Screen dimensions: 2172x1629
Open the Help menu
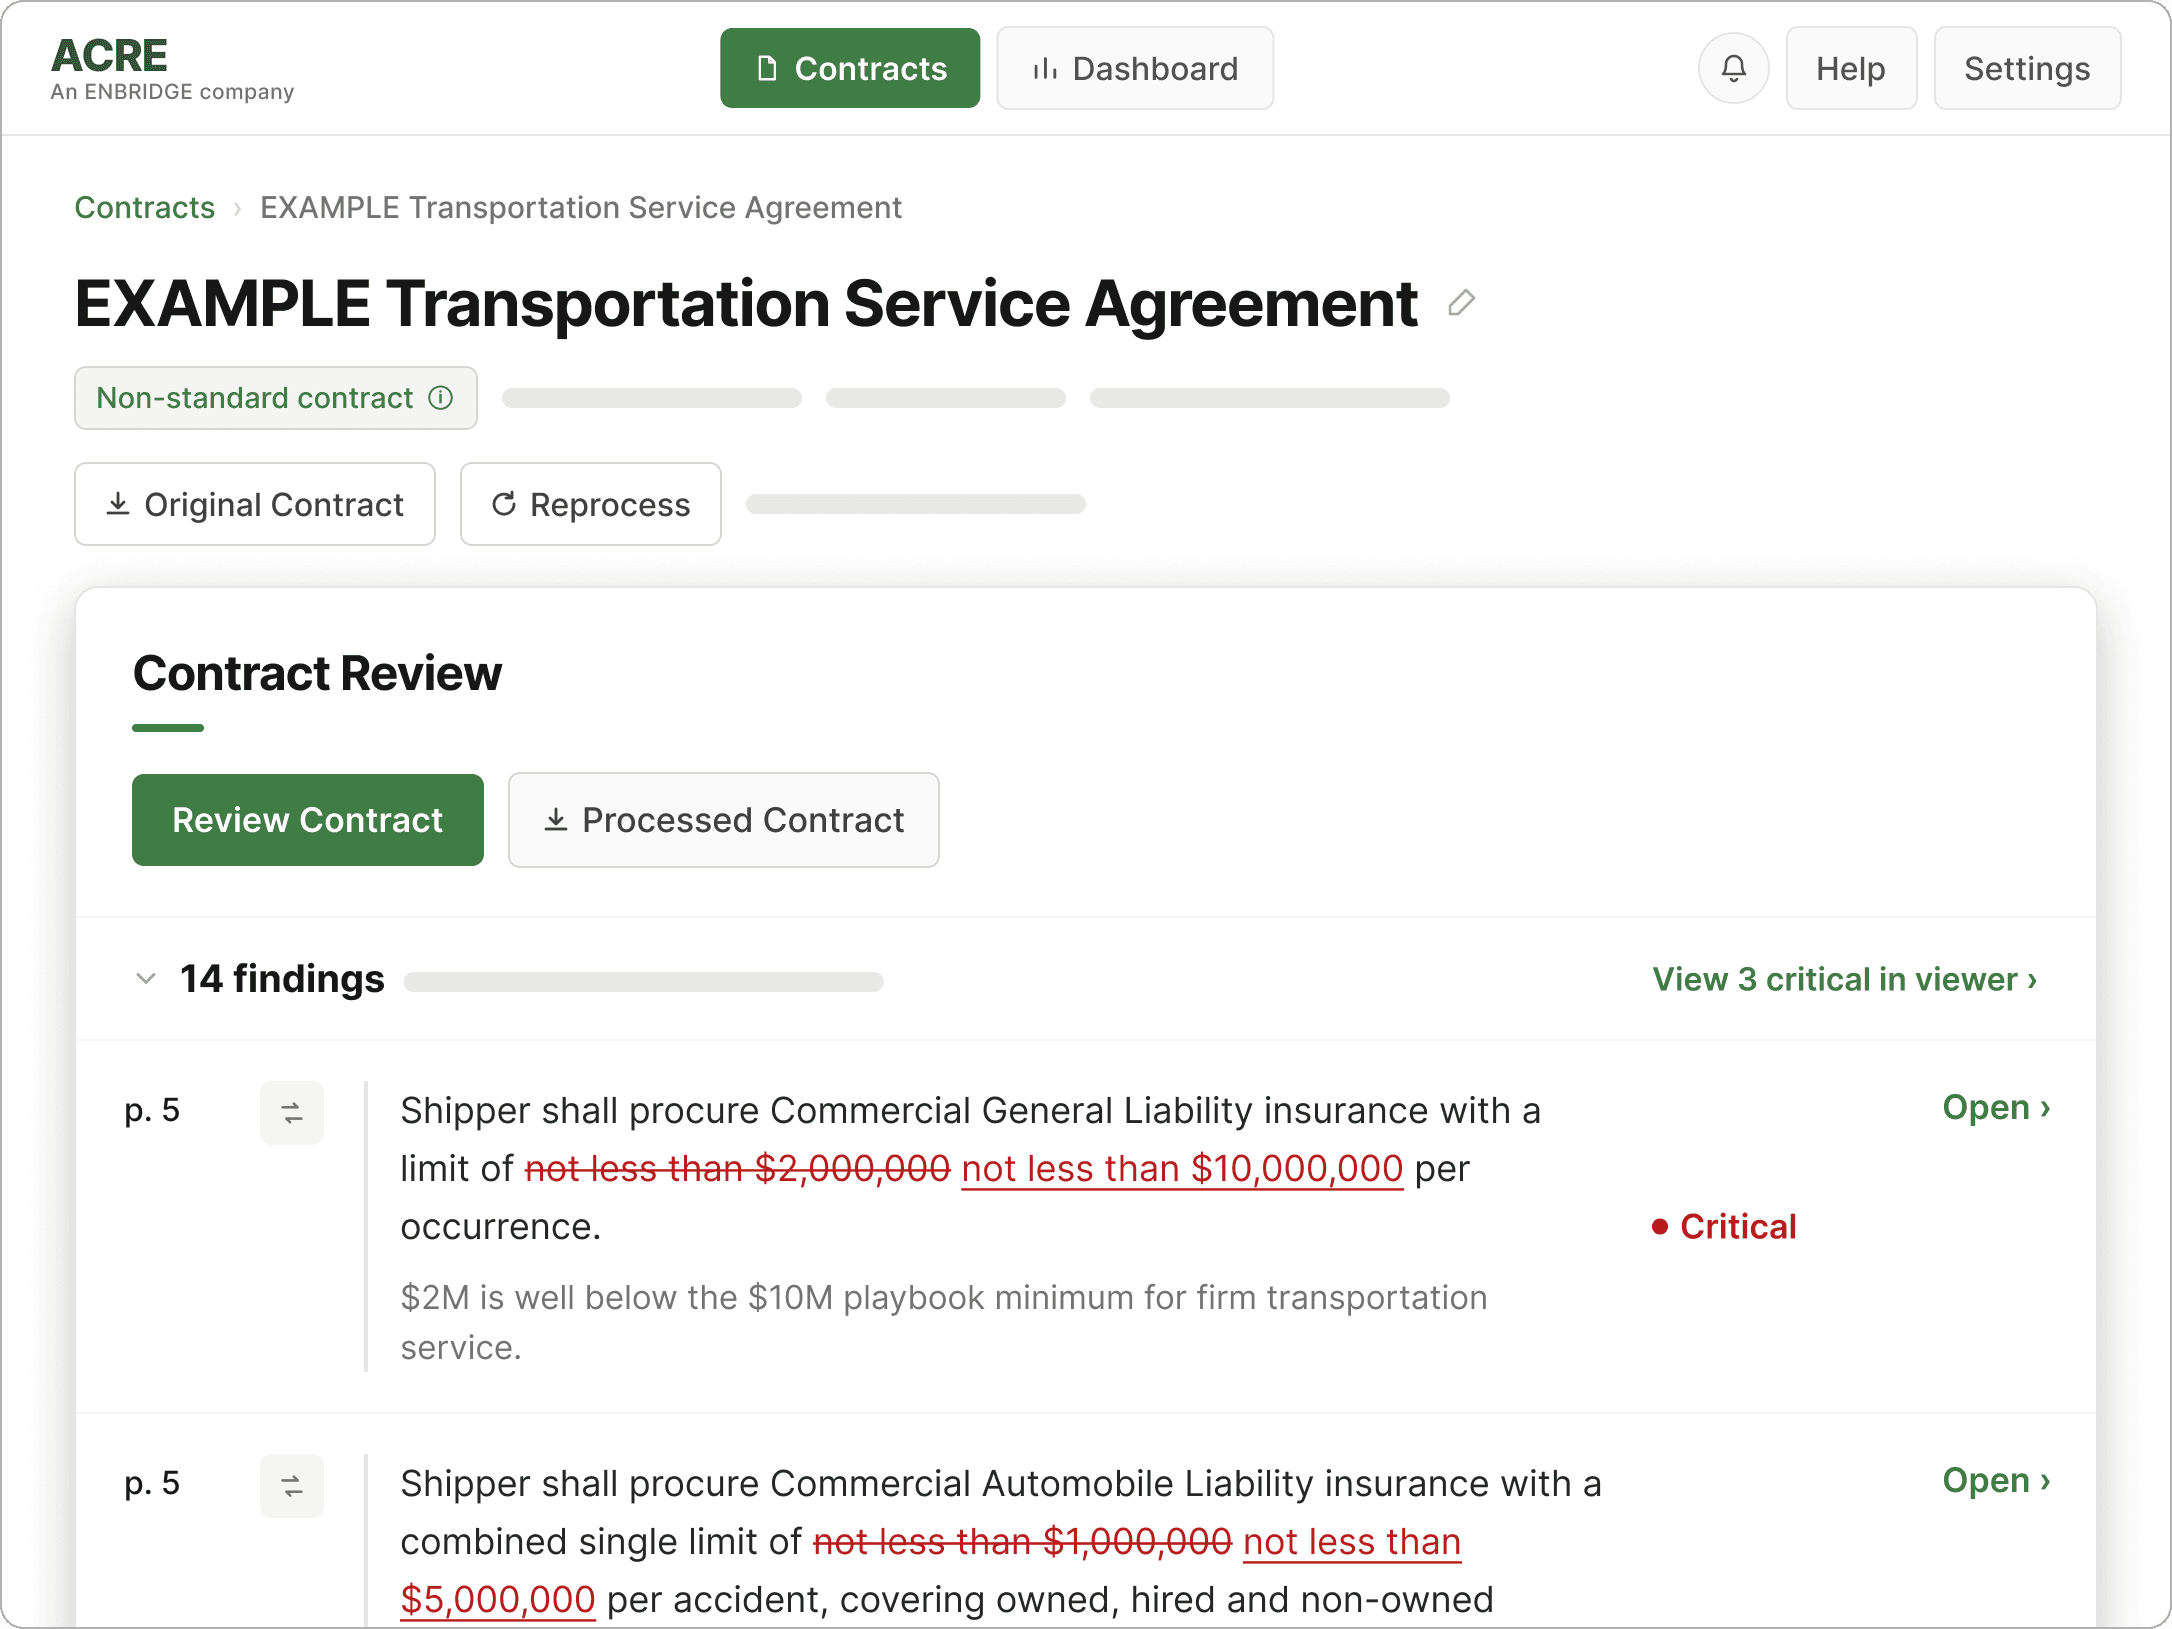1851,68
